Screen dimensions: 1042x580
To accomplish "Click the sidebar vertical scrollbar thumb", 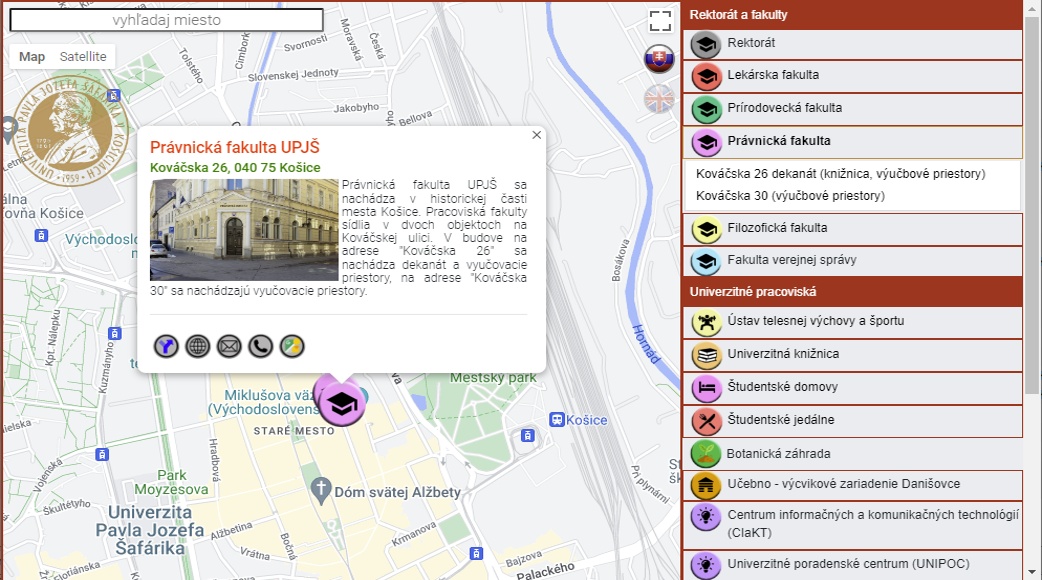I will (x=1032, y=206).
